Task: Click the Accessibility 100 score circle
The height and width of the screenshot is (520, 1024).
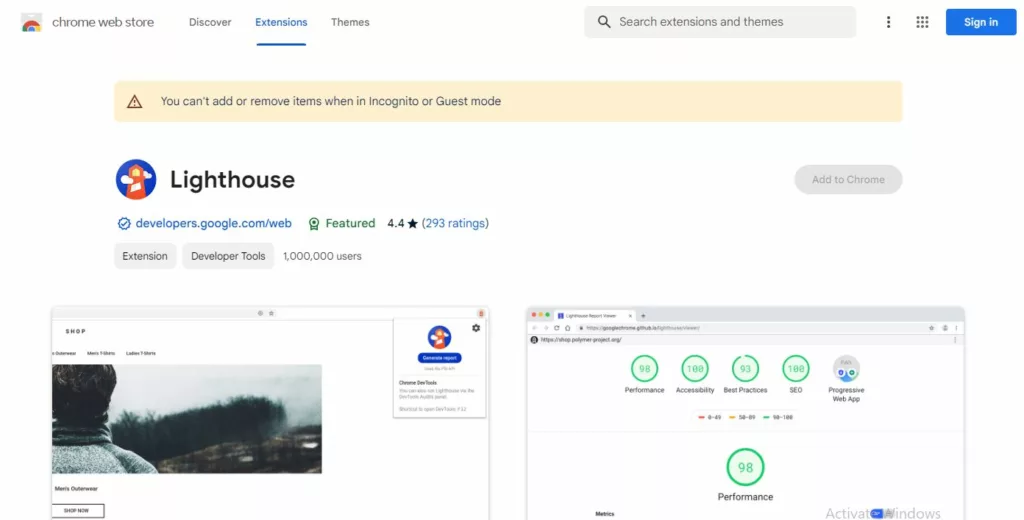Action: click(695, 368)
